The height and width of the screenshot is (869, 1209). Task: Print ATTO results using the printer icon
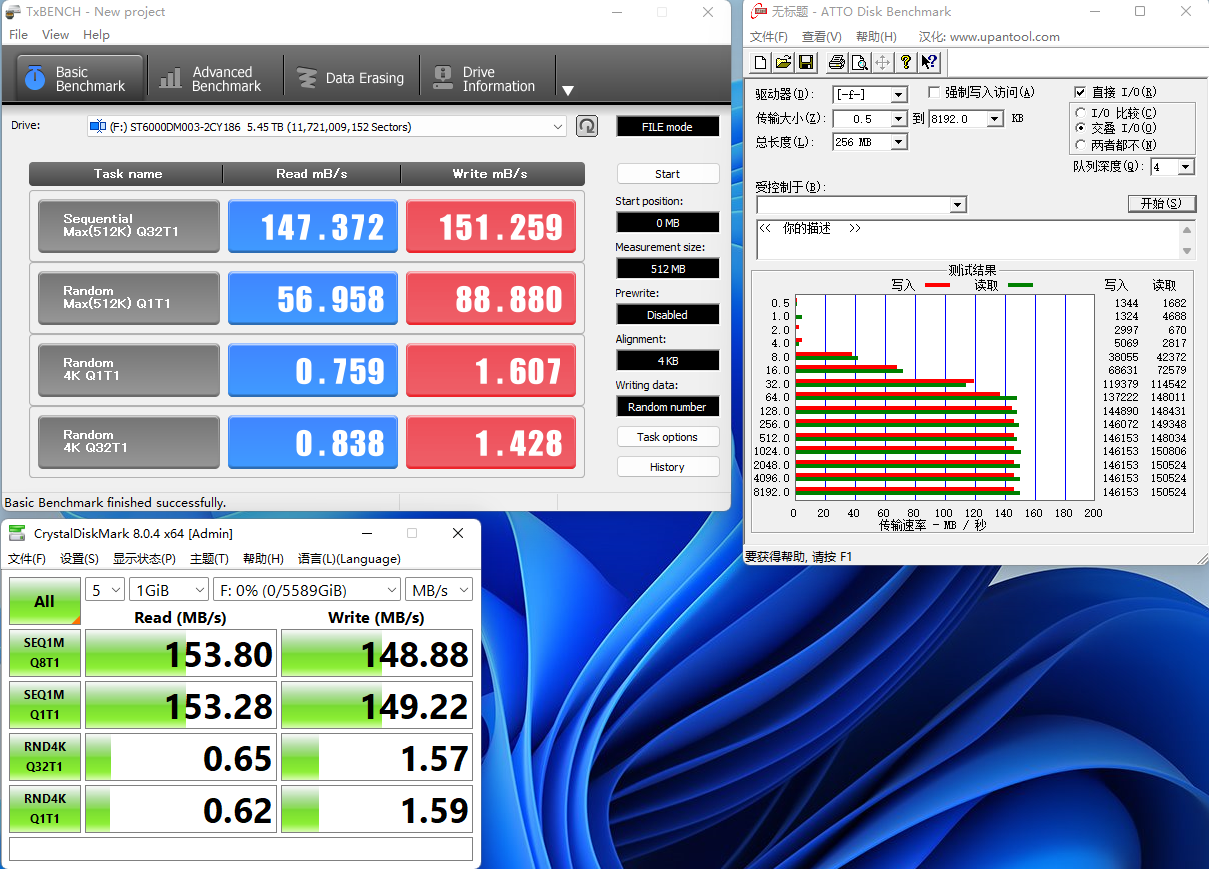pyautogui.click(x=837, y=63)
